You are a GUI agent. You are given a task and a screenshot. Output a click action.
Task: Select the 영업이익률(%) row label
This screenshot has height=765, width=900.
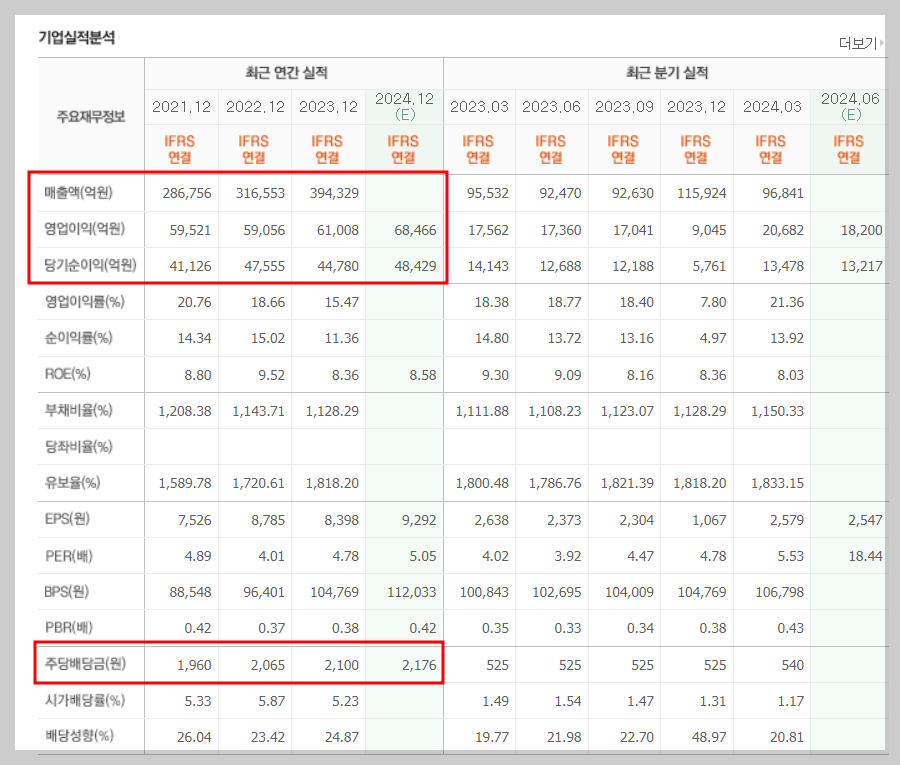(84, 302)
